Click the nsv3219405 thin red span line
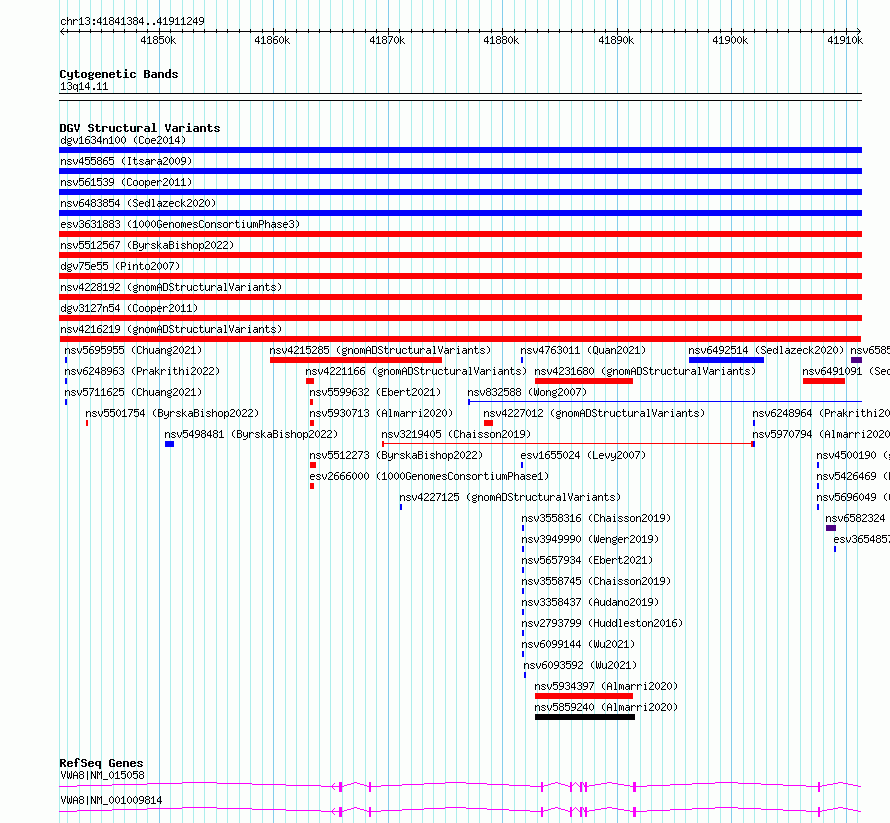This screenshot has height=823, width=890. (568, 444)
